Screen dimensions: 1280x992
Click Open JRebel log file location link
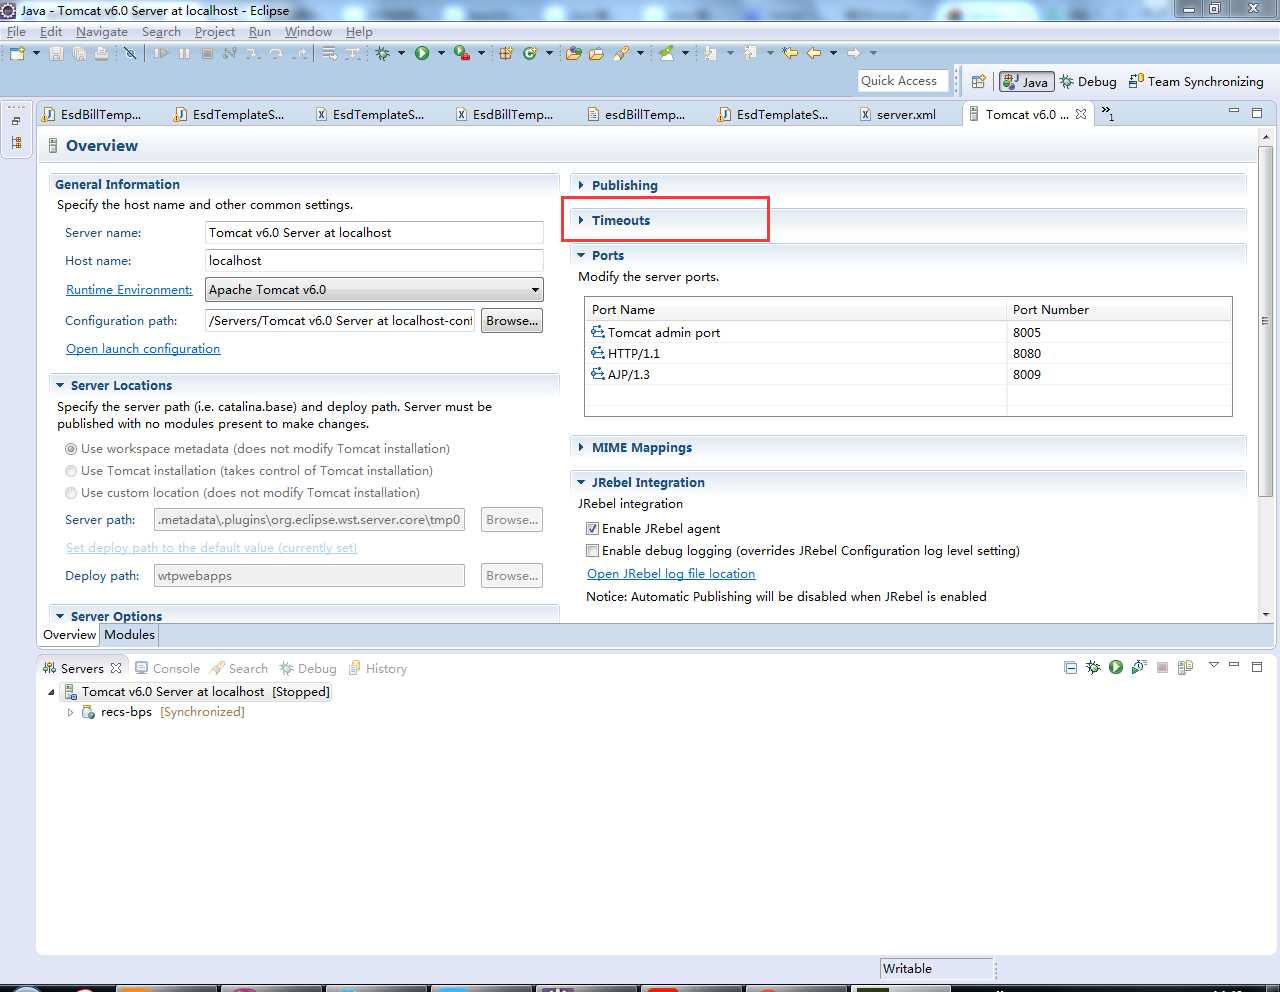(x=671, y=573)
